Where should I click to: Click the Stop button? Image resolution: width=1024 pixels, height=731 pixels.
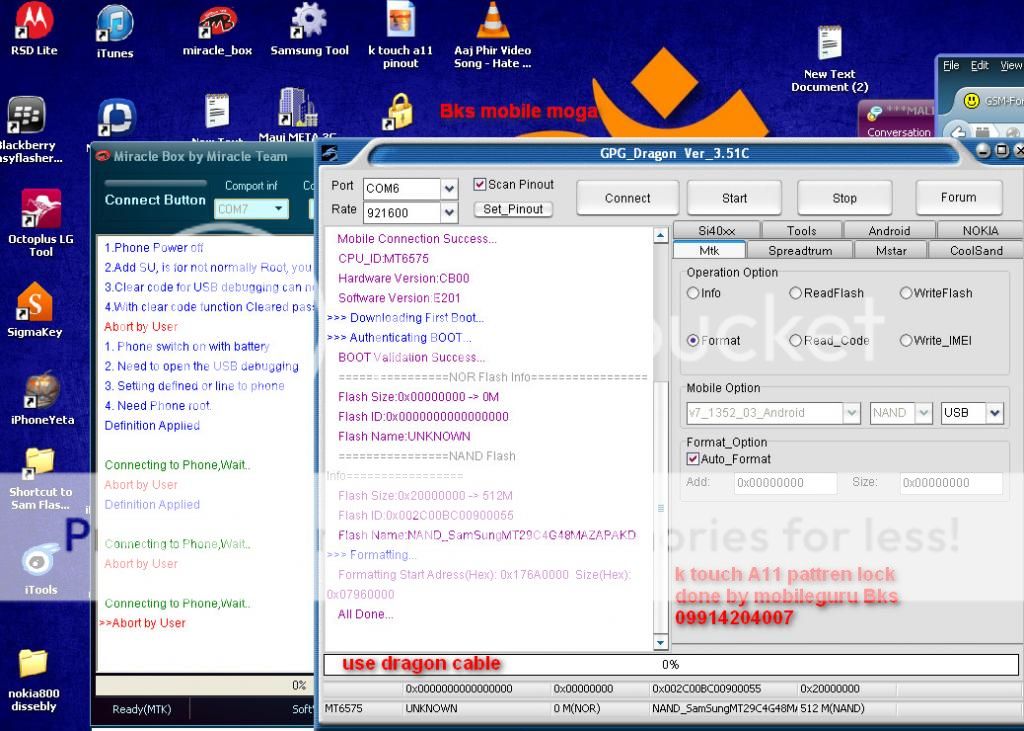coord(844,198)
